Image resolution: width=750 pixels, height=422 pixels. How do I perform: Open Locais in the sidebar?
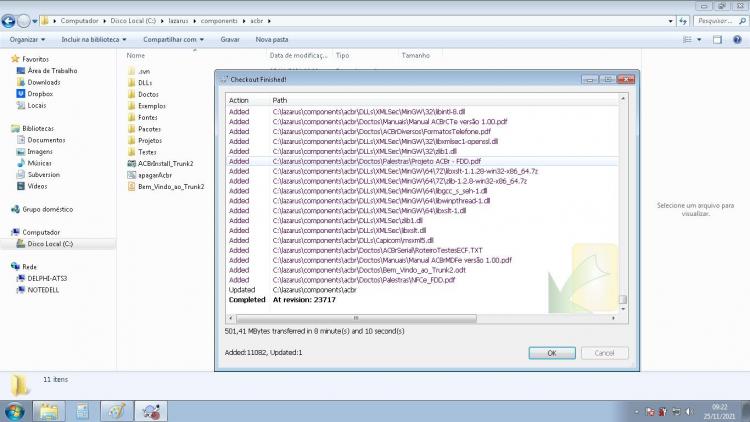click(32, 105)
